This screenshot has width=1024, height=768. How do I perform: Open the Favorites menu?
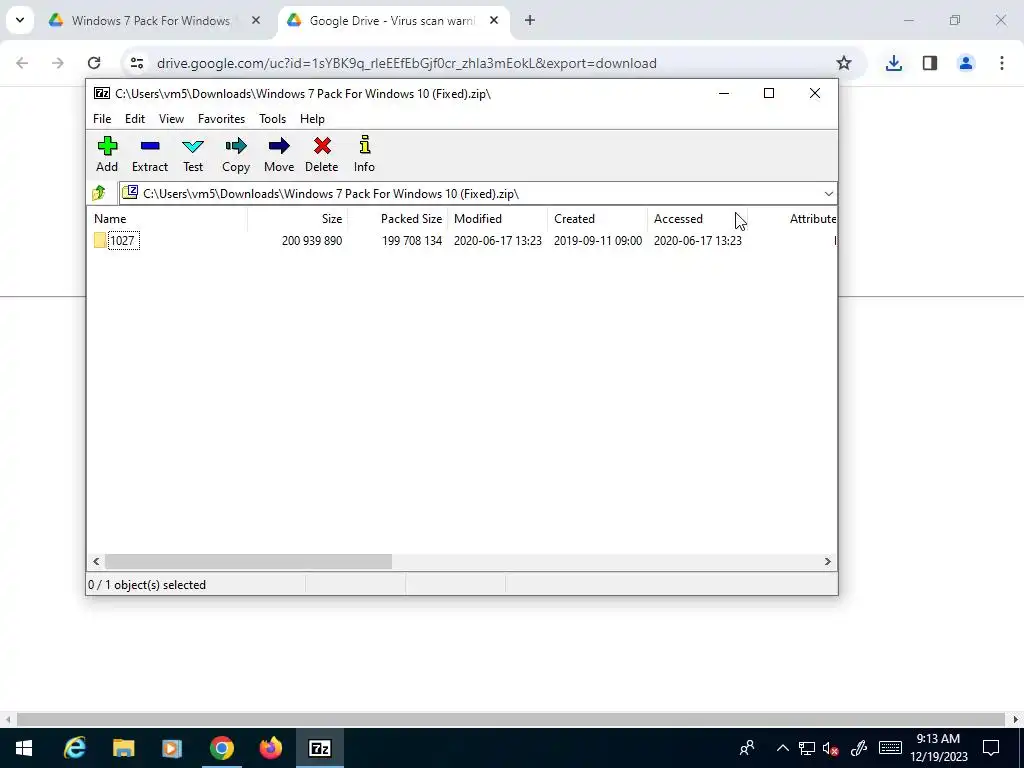pyautogui.click(x=221, y=119)
